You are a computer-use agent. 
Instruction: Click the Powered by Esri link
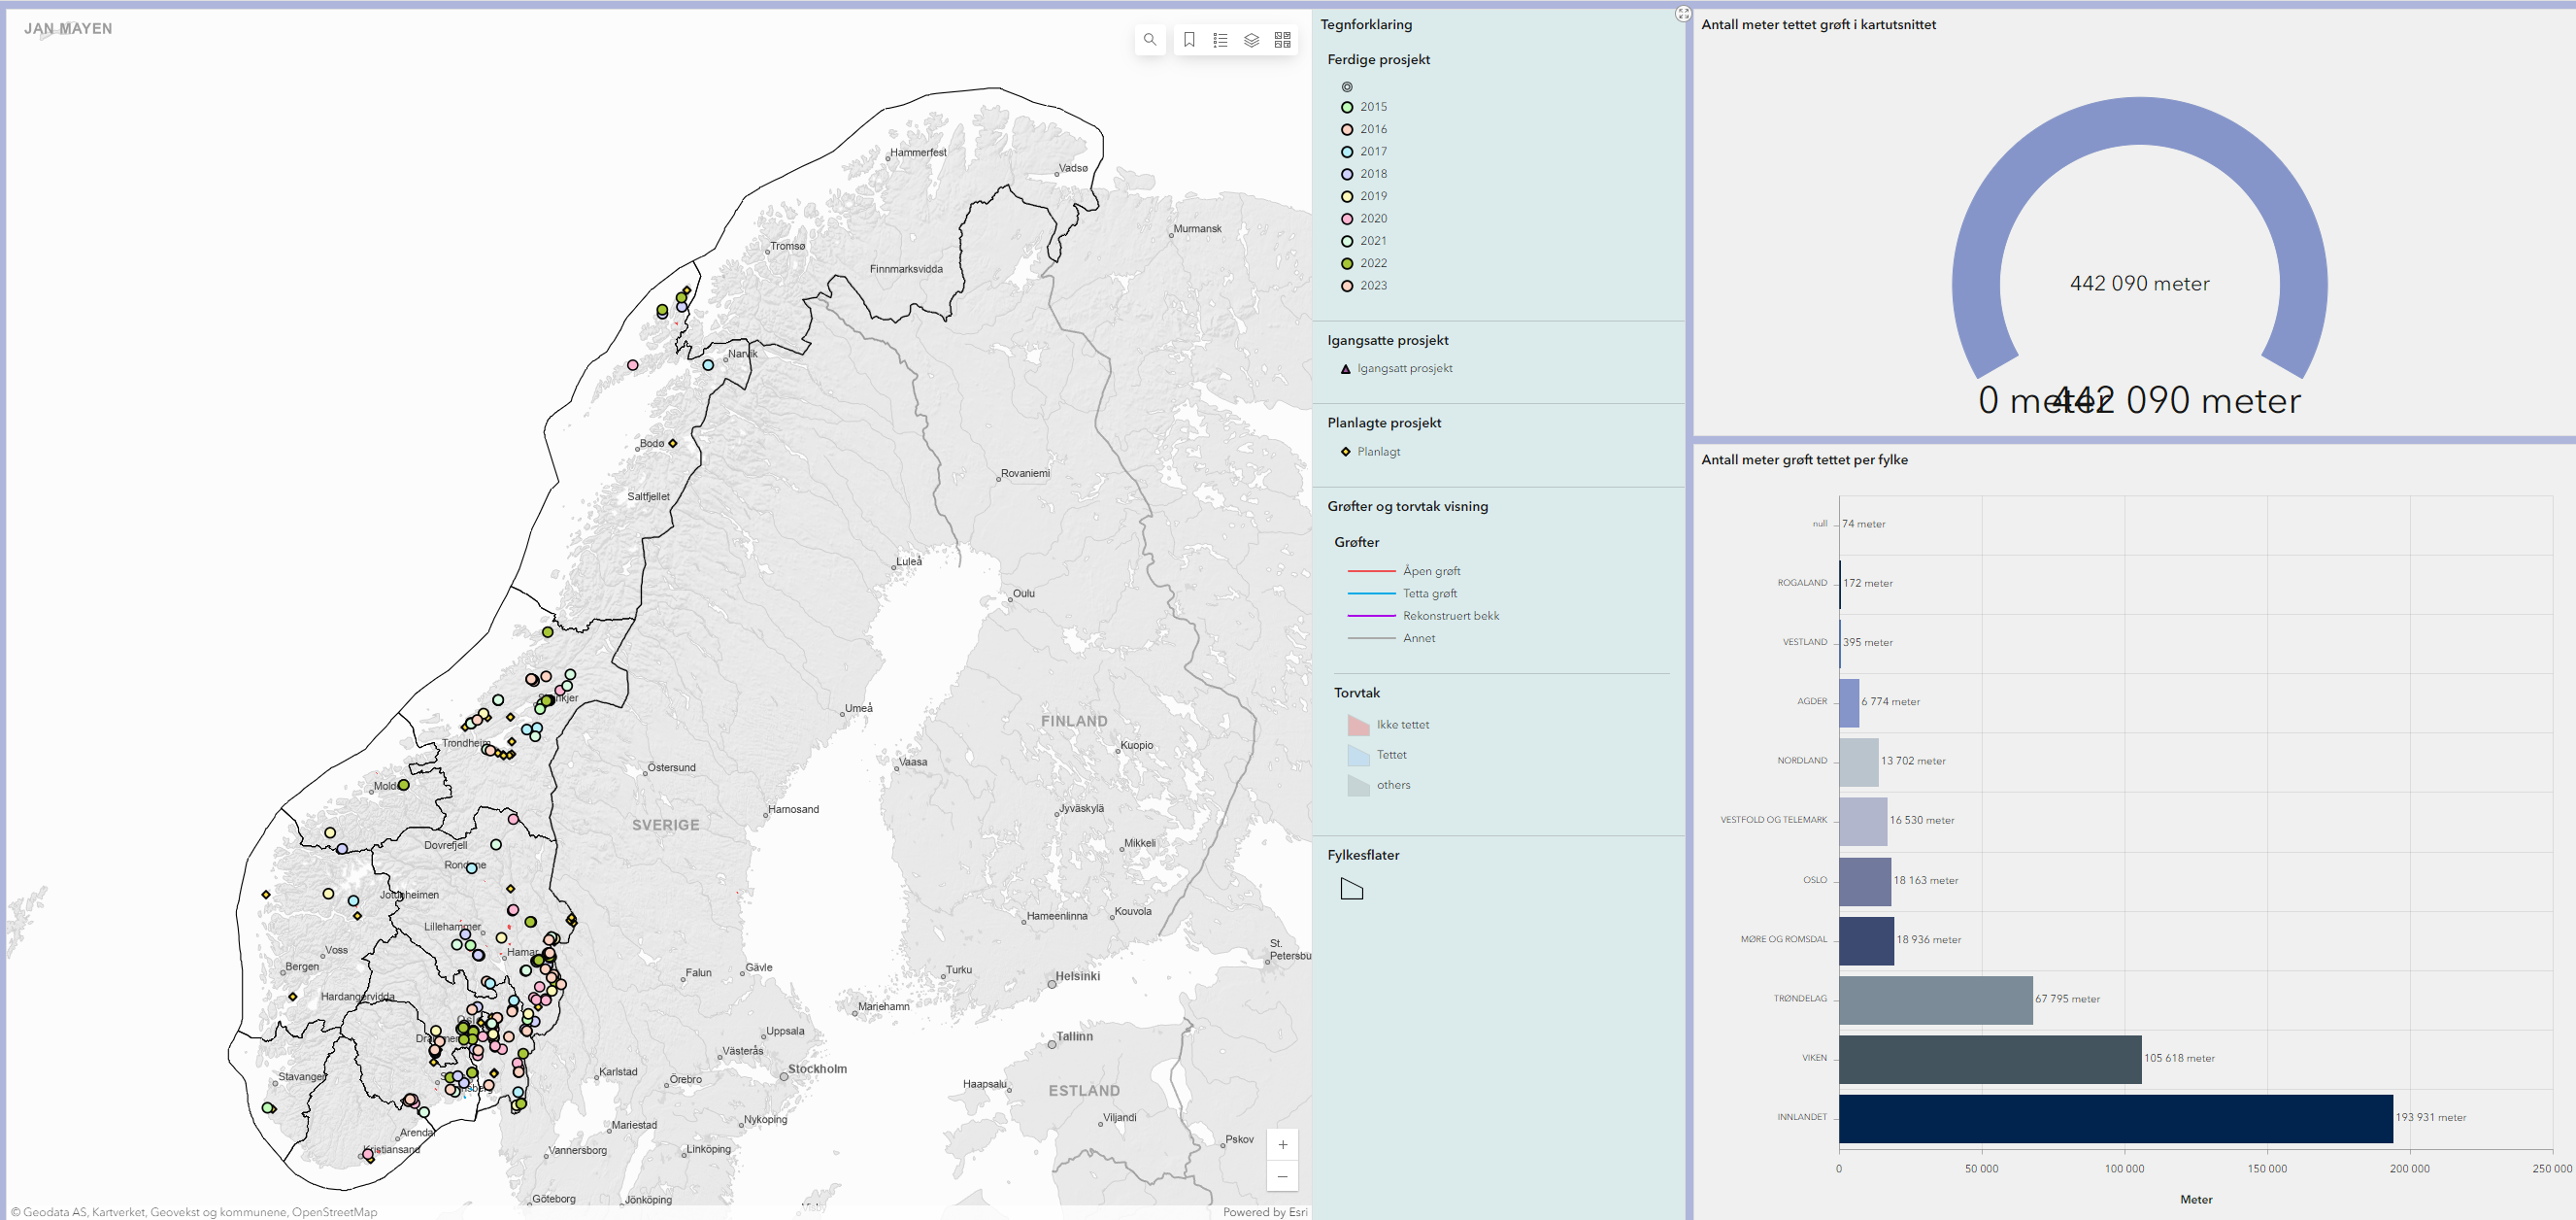click(x=1264, y=1212)
